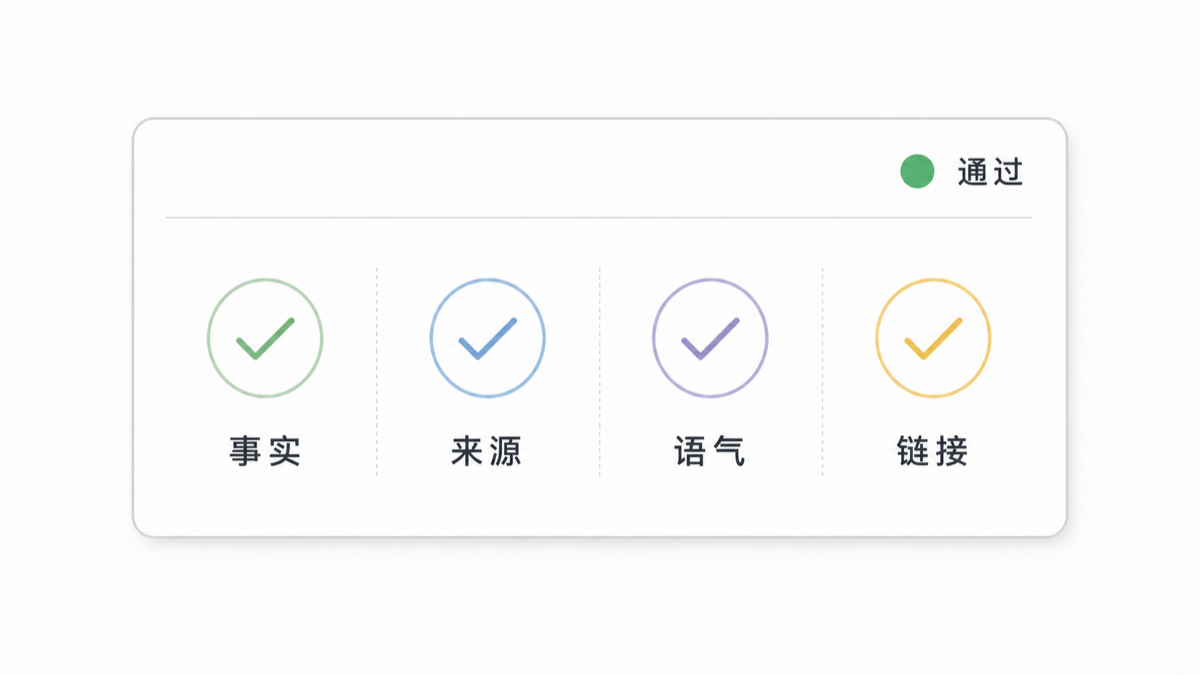Viewport: 1200px width, 675px height.
Task: Open the 事实 label
Action: pos(265,451)
